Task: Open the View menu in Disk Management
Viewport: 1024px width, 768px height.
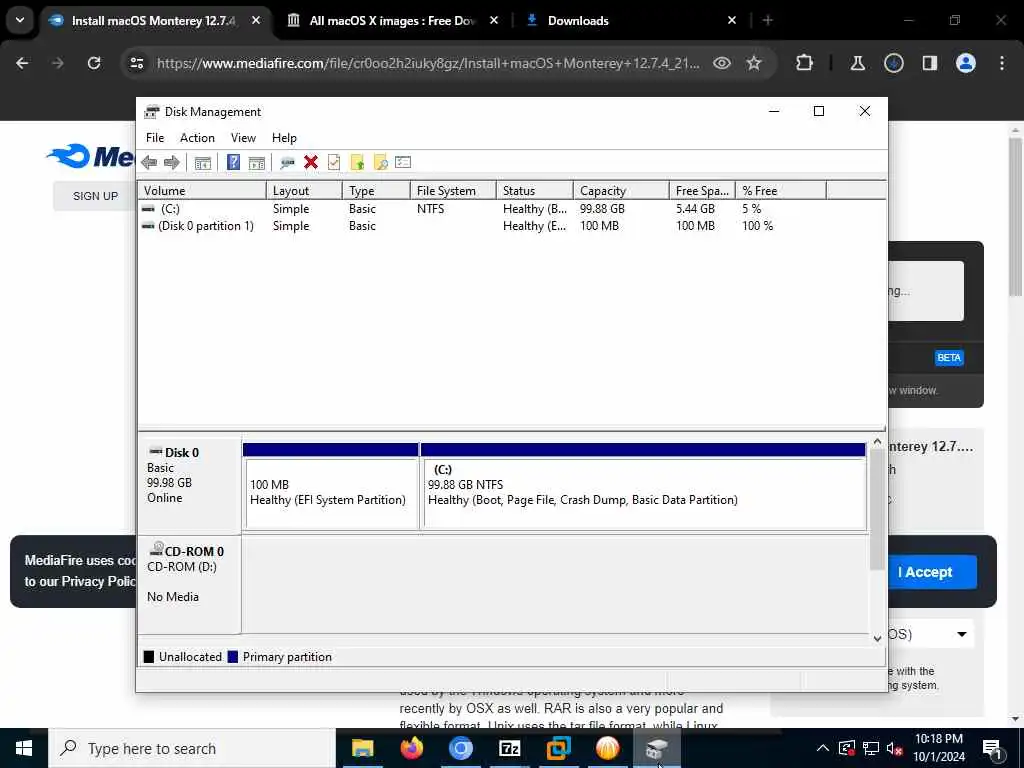Action: (x=243, y=138)
